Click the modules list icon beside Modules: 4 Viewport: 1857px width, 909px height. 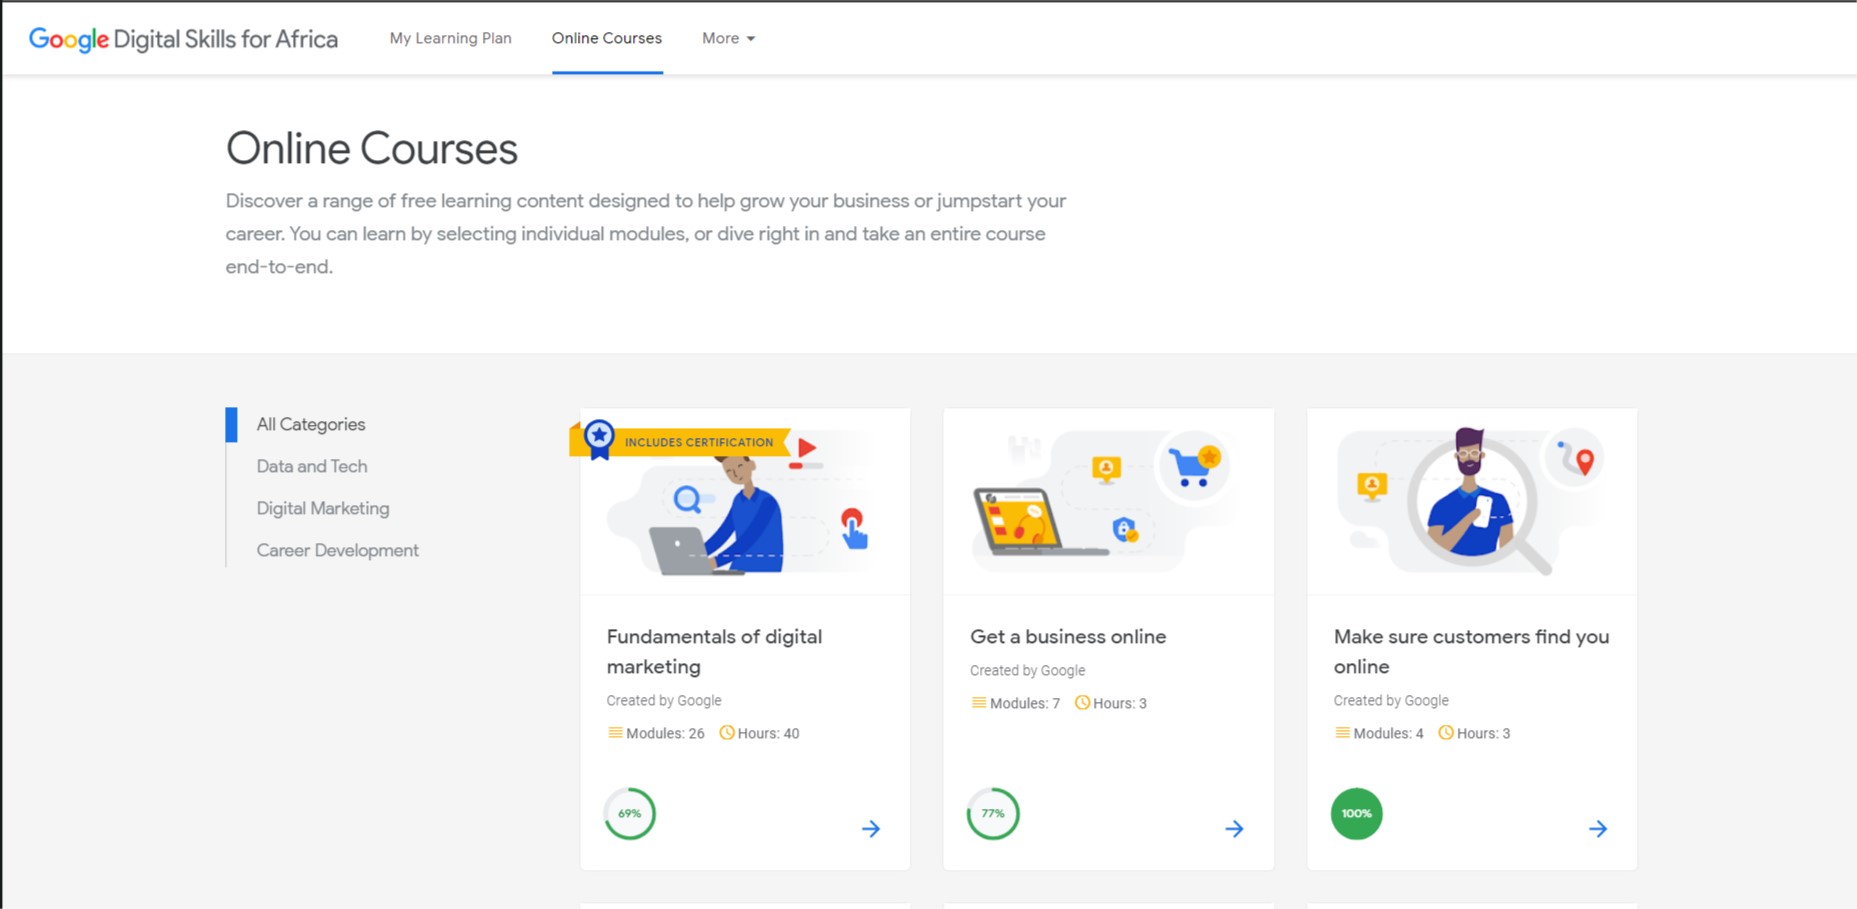(1342, 733)
